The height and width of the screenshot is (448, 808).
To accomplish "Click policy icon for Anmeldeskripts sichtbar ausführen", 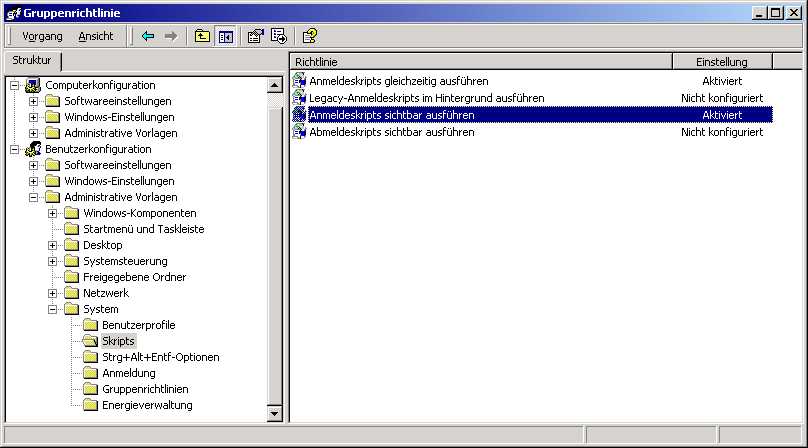I will coord(299,114).
